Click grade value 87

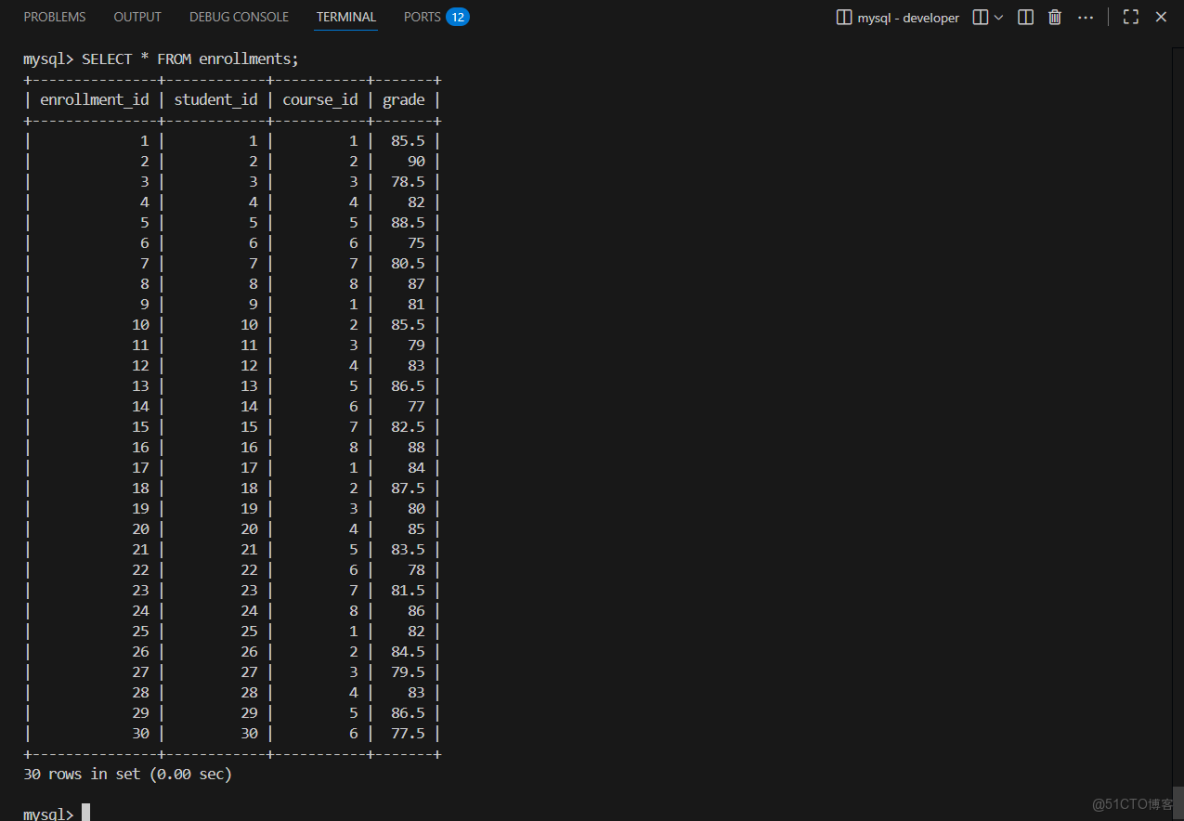[x=416, y=283]
